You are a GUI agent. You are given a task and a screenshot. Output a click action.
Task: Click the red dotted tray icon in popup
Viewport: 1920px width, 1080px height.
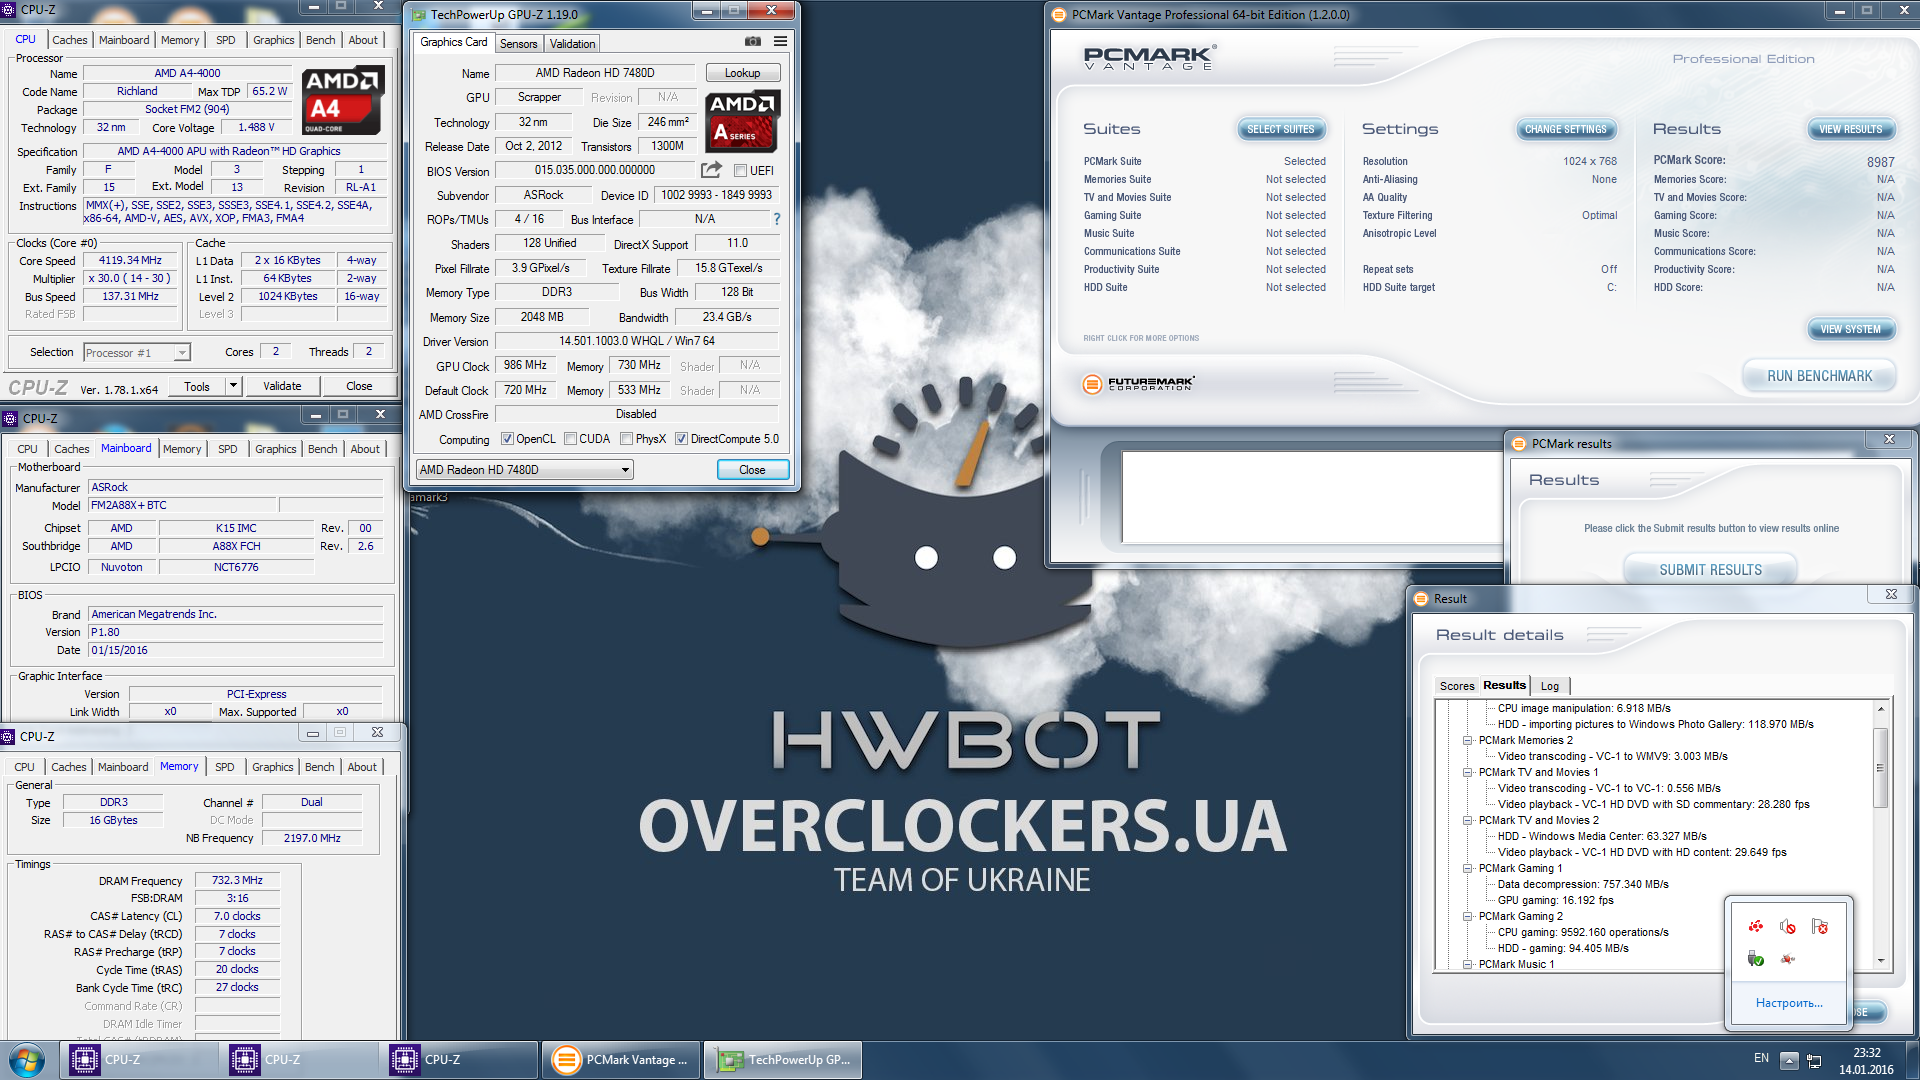coord(1756,927)
